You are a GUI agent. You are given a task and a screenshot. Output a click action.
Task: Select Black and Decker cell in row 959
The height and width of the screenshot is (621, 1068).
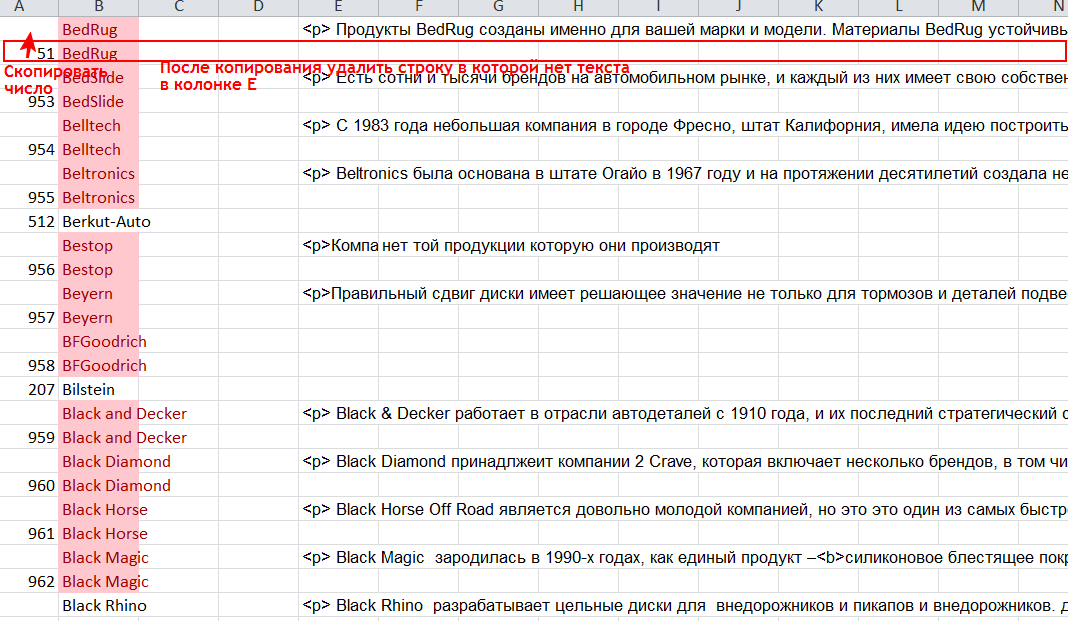99,437
